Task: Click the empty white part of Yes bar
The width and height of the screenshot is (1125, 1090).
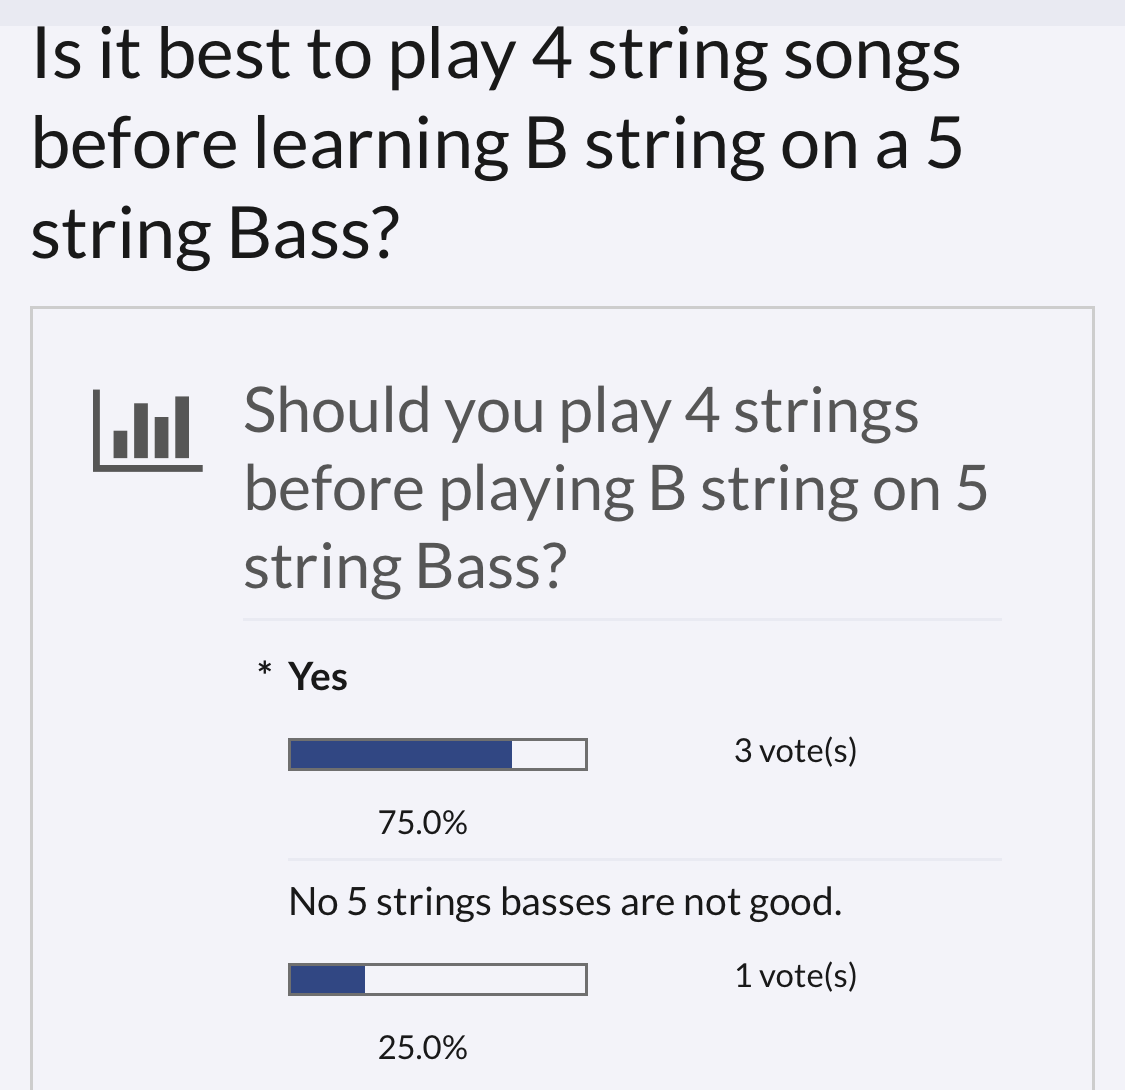Action: click(x=548, y=754)
